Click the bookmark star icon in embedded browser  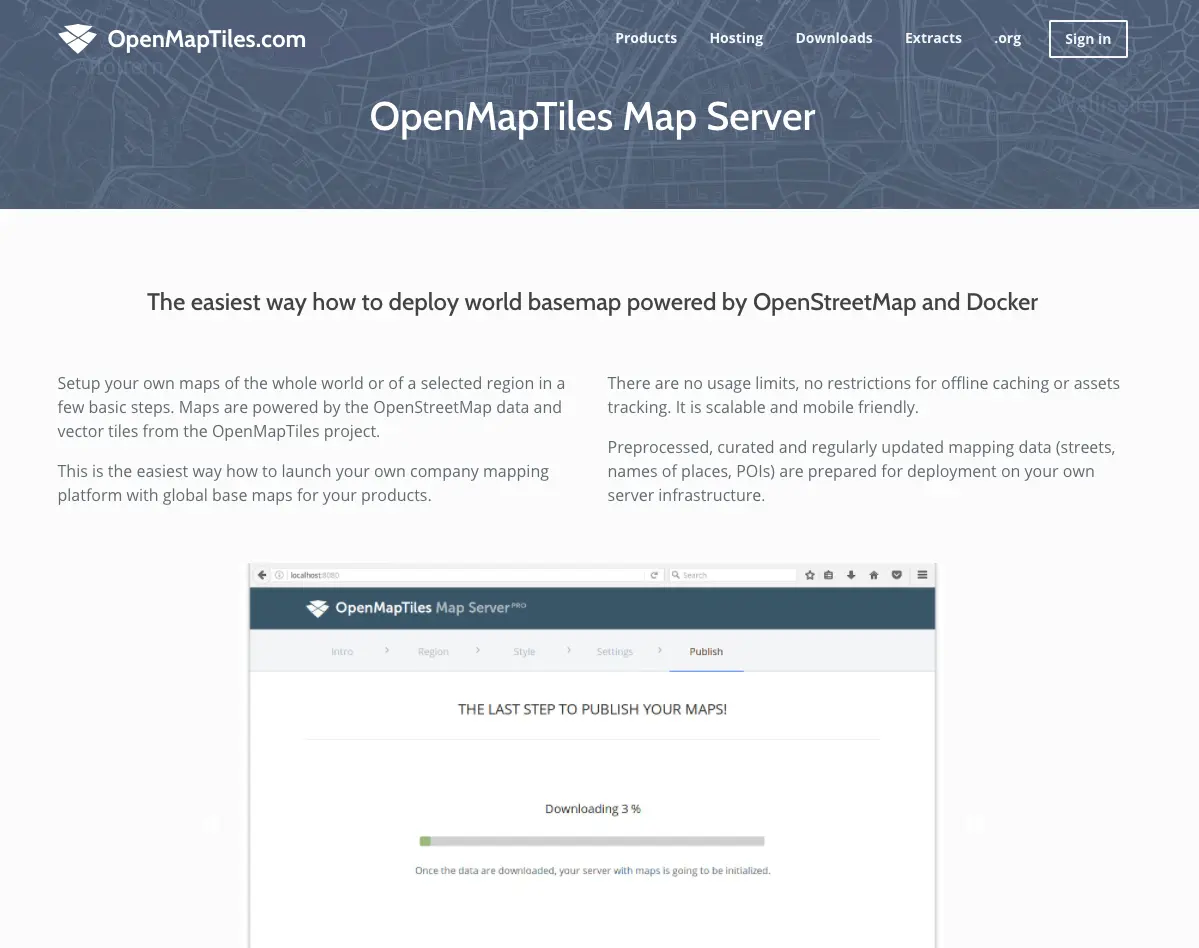coord(810,575)
